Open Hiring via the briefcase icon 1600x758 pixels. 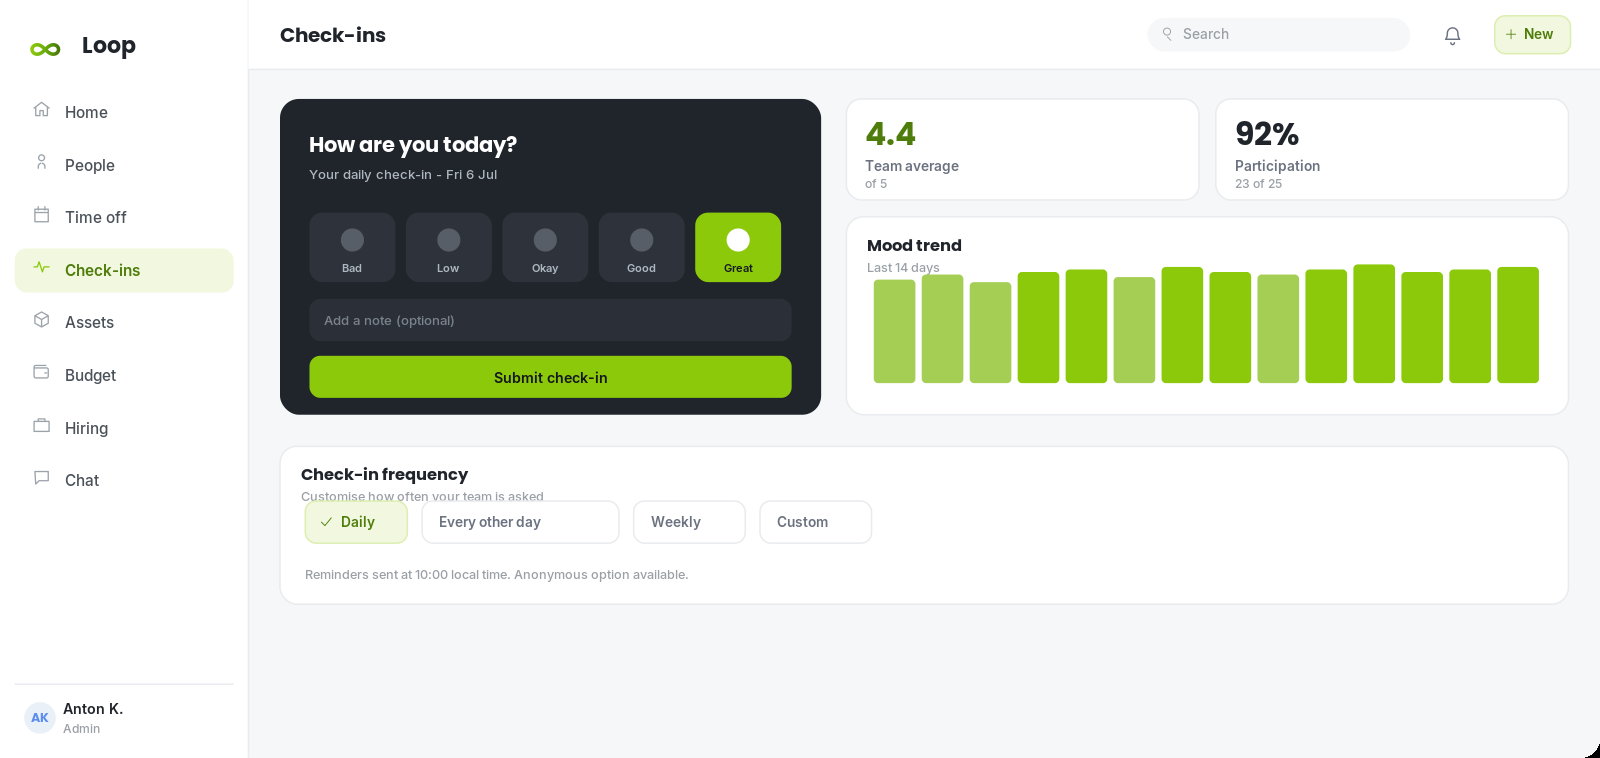click(x=41, y=426)
